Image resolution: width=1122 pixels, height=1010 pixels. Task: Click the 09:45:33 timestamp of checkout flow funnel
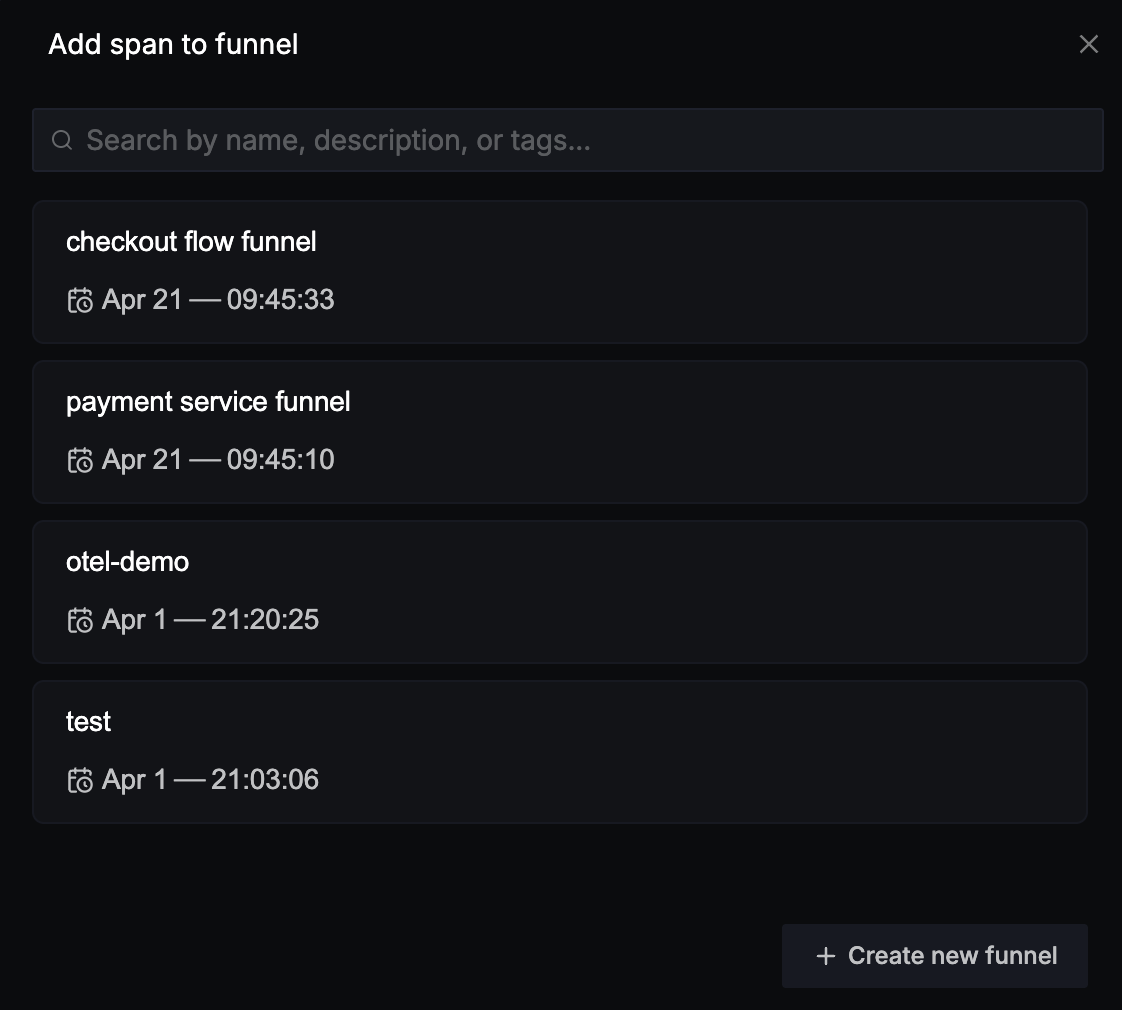(x=280, y=300)
